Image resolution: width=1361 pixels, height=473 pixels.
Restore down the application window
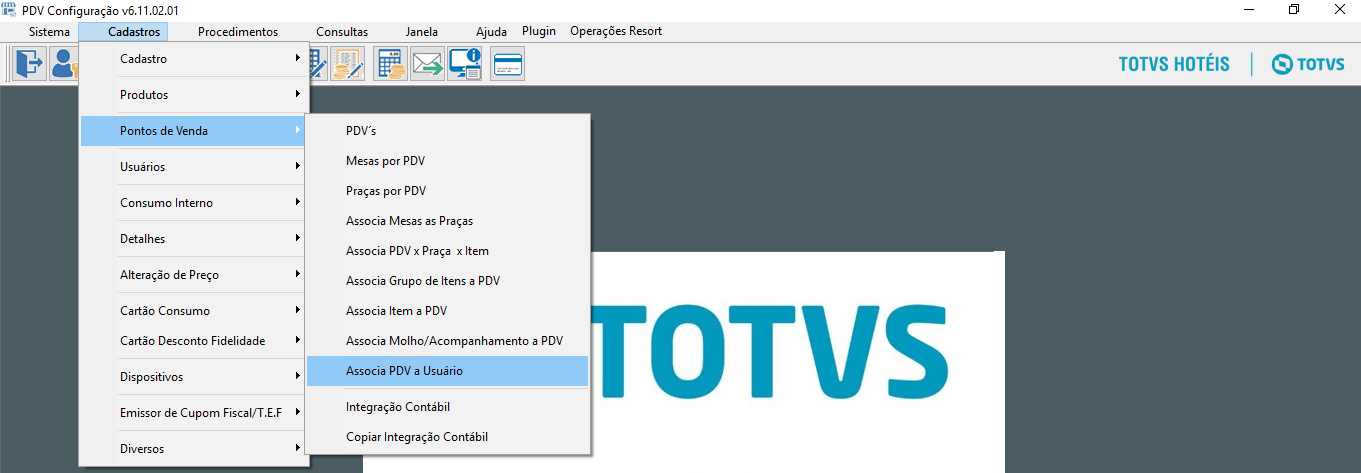point(1294,9)
